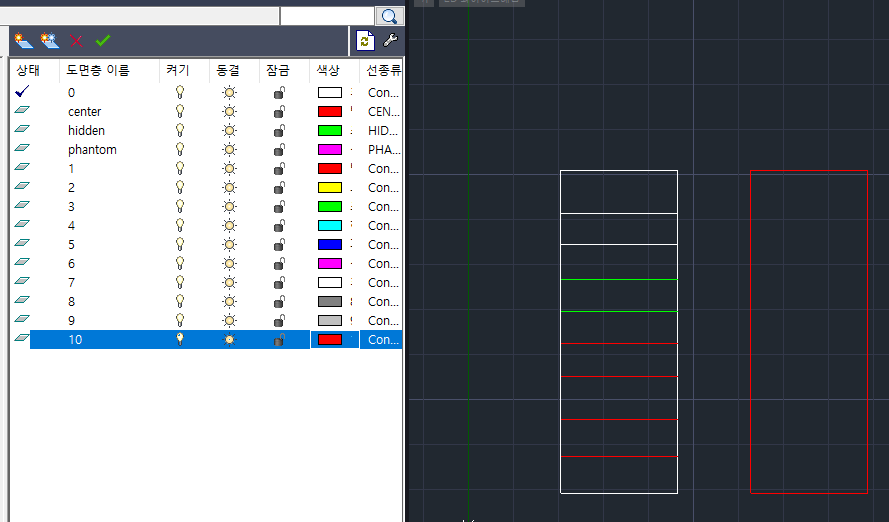Click New Layer Frozen in Viewports icon
The width and height of the screenshot is (889, 522).
click(49, 41)
